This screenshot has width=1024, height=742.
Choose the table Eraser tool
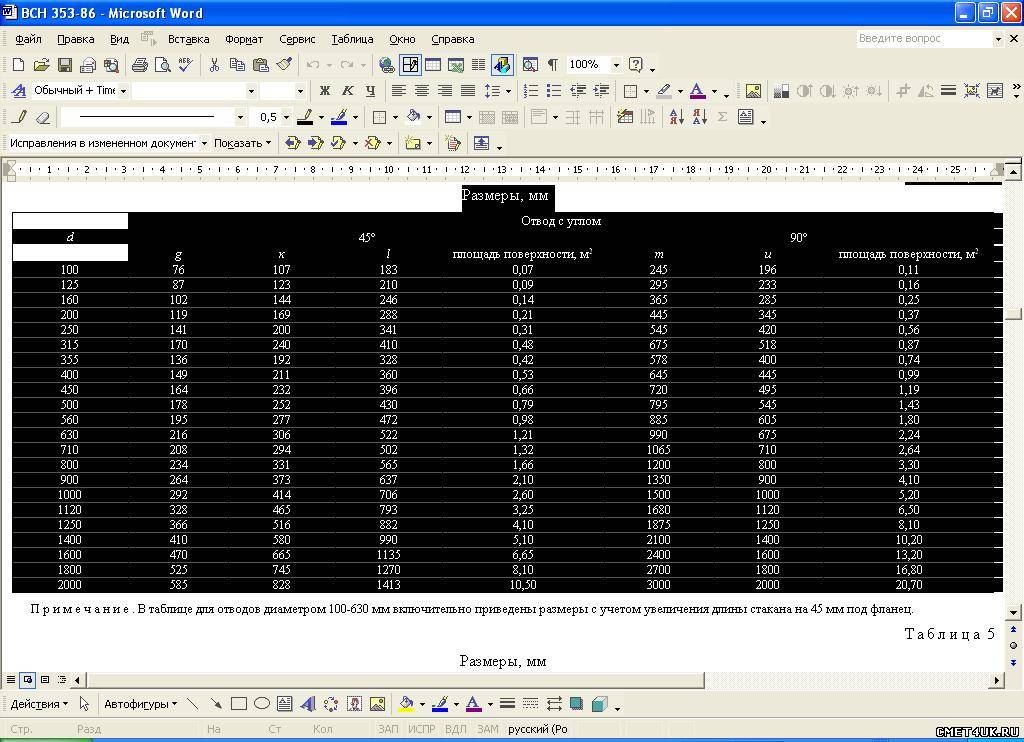42,117
